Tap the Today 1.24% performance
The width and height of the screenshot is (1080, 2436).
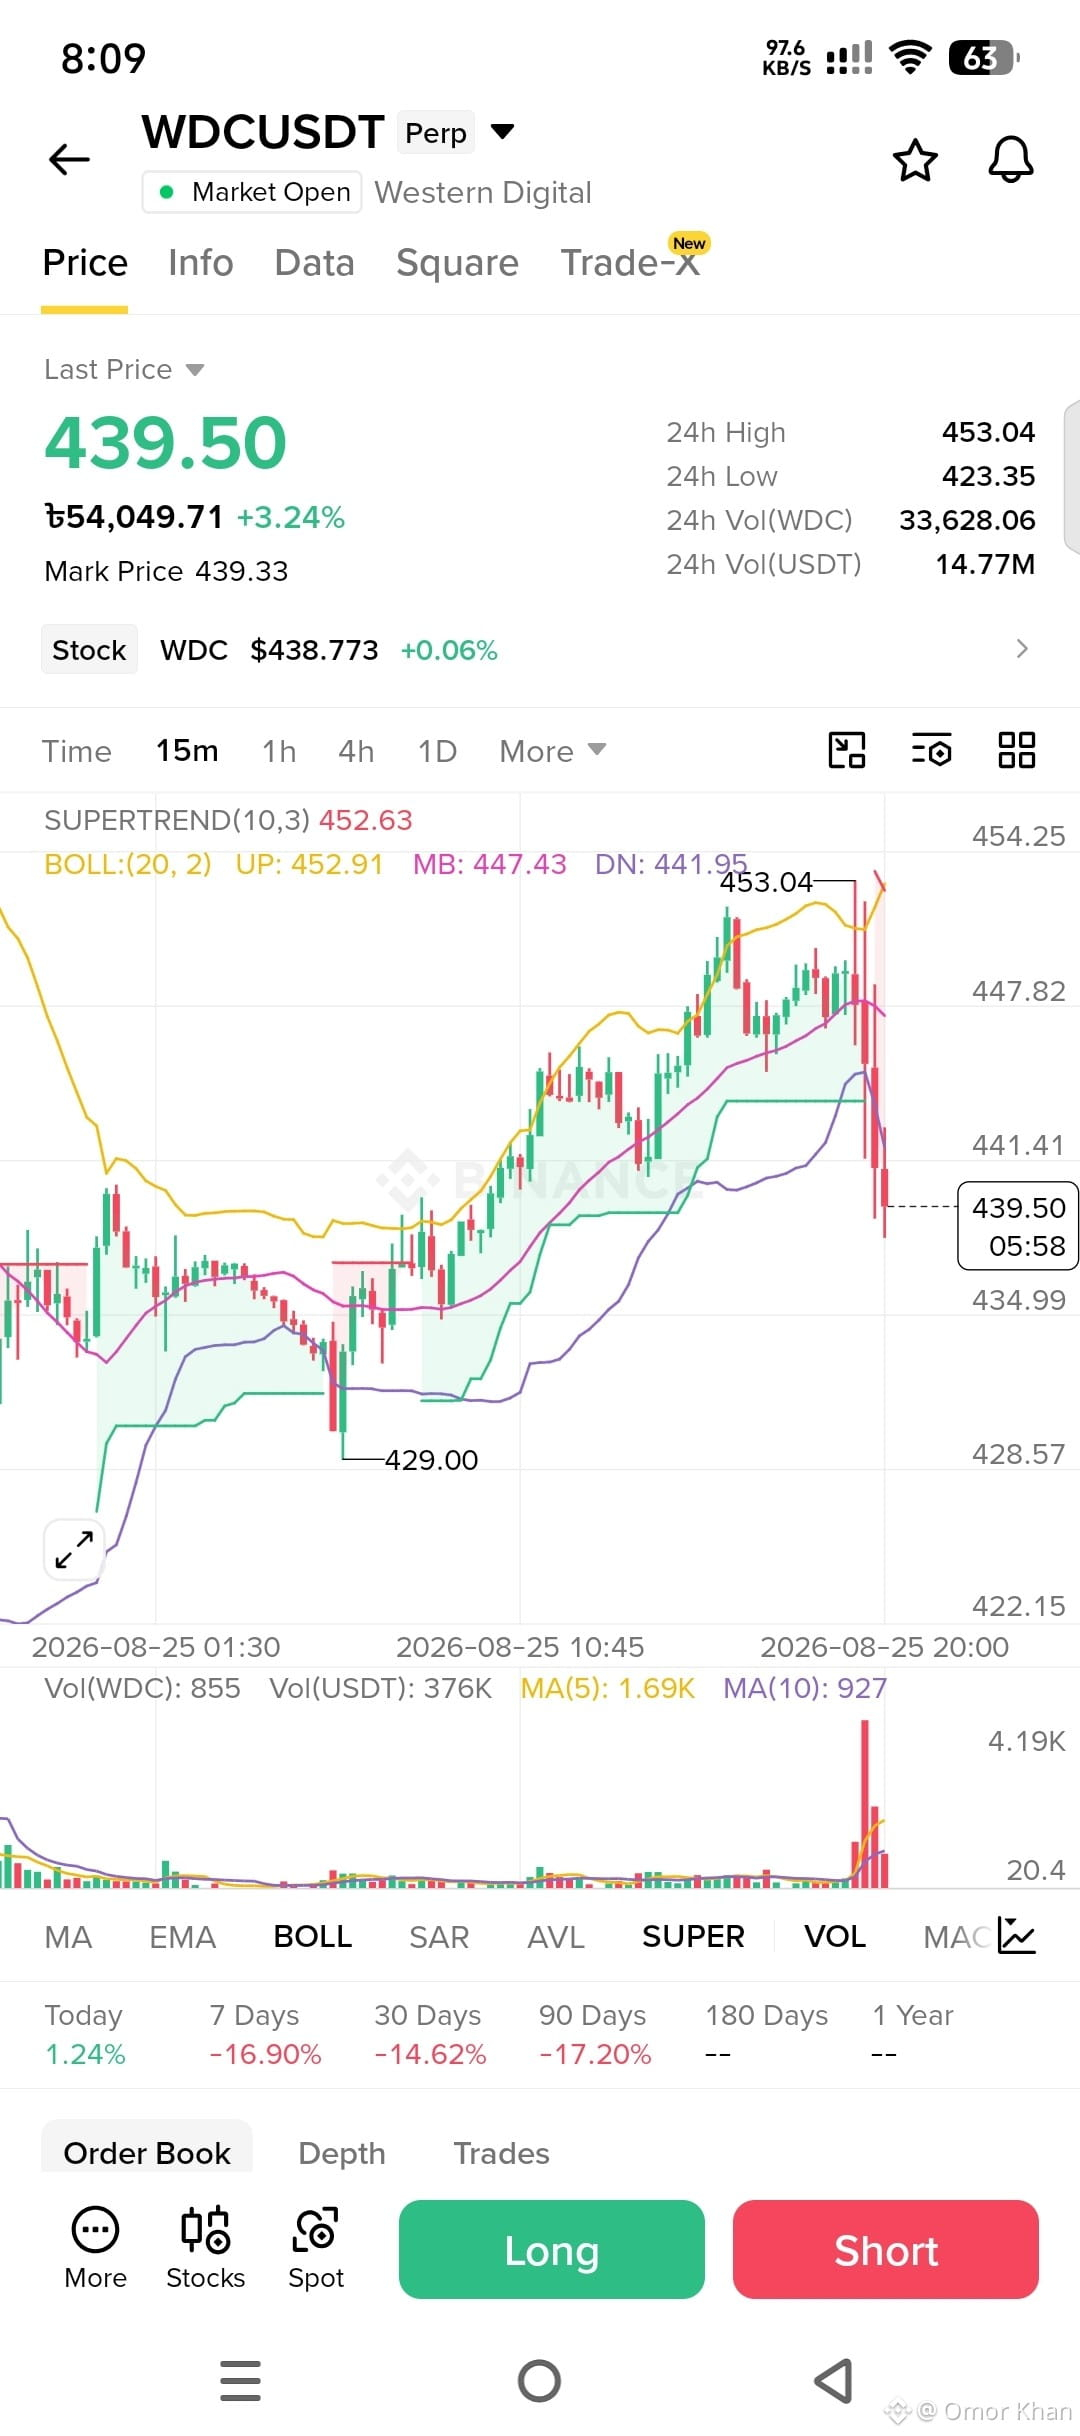(x=85, y=2034)
